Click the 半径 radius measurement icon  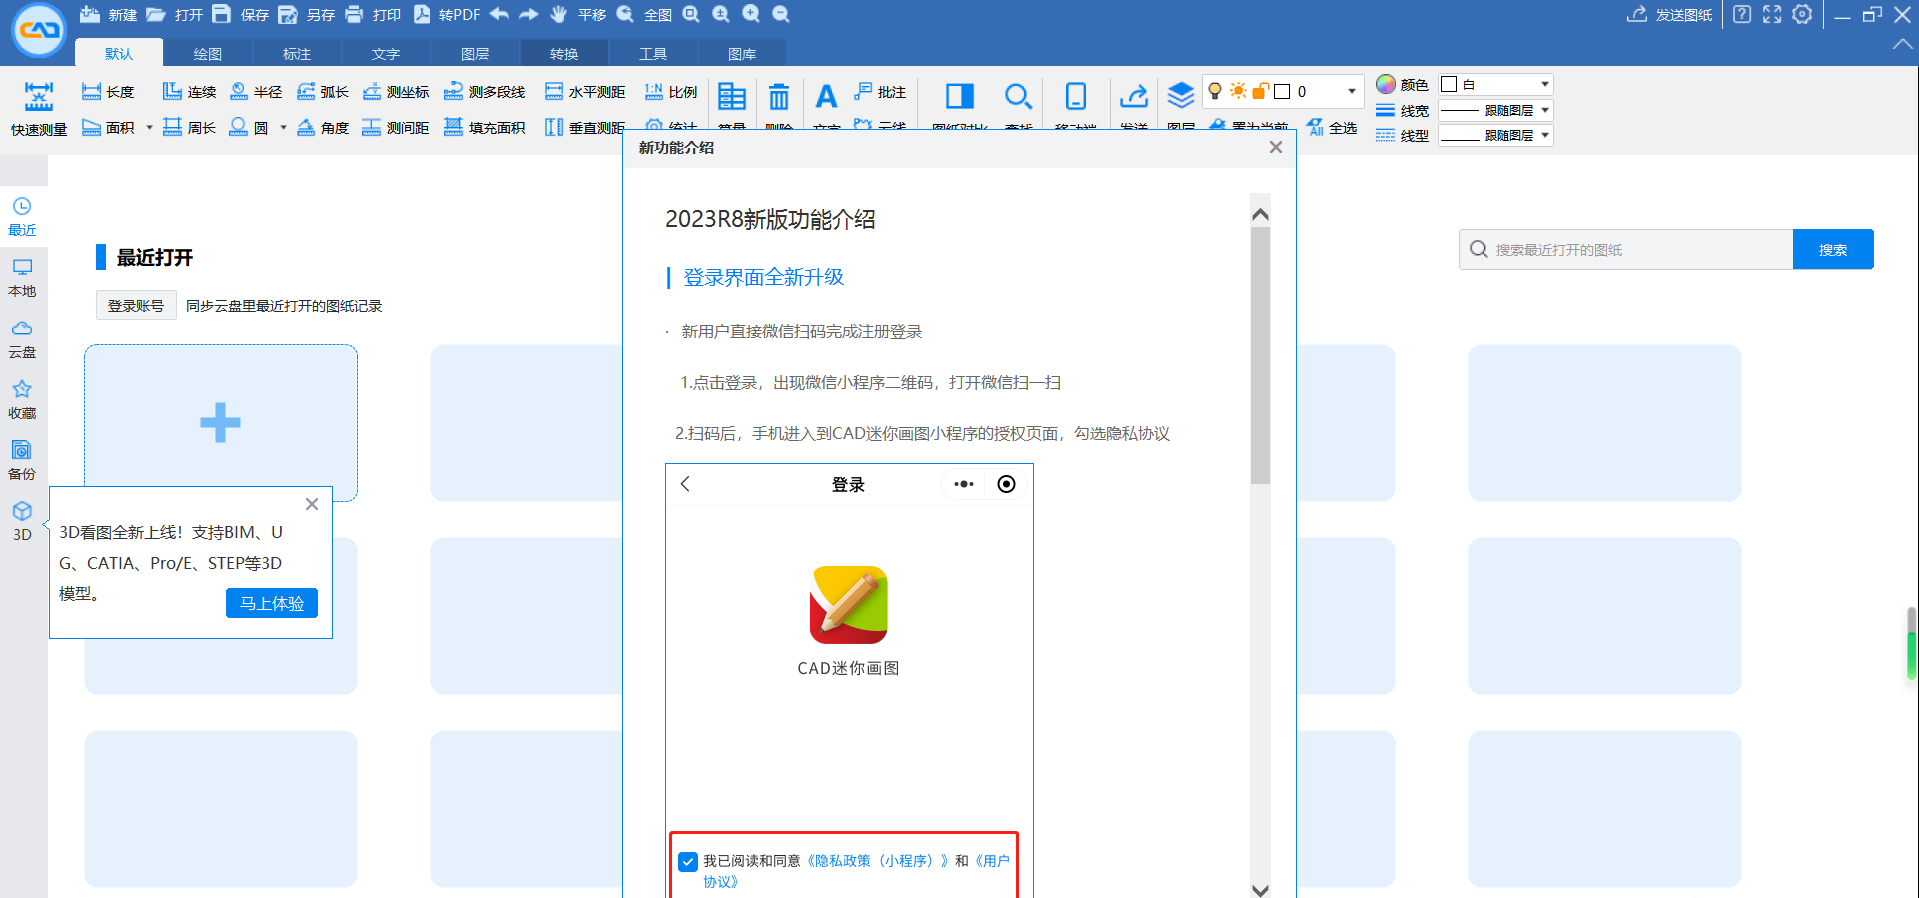pyautogui.click(x=240, y=92)
